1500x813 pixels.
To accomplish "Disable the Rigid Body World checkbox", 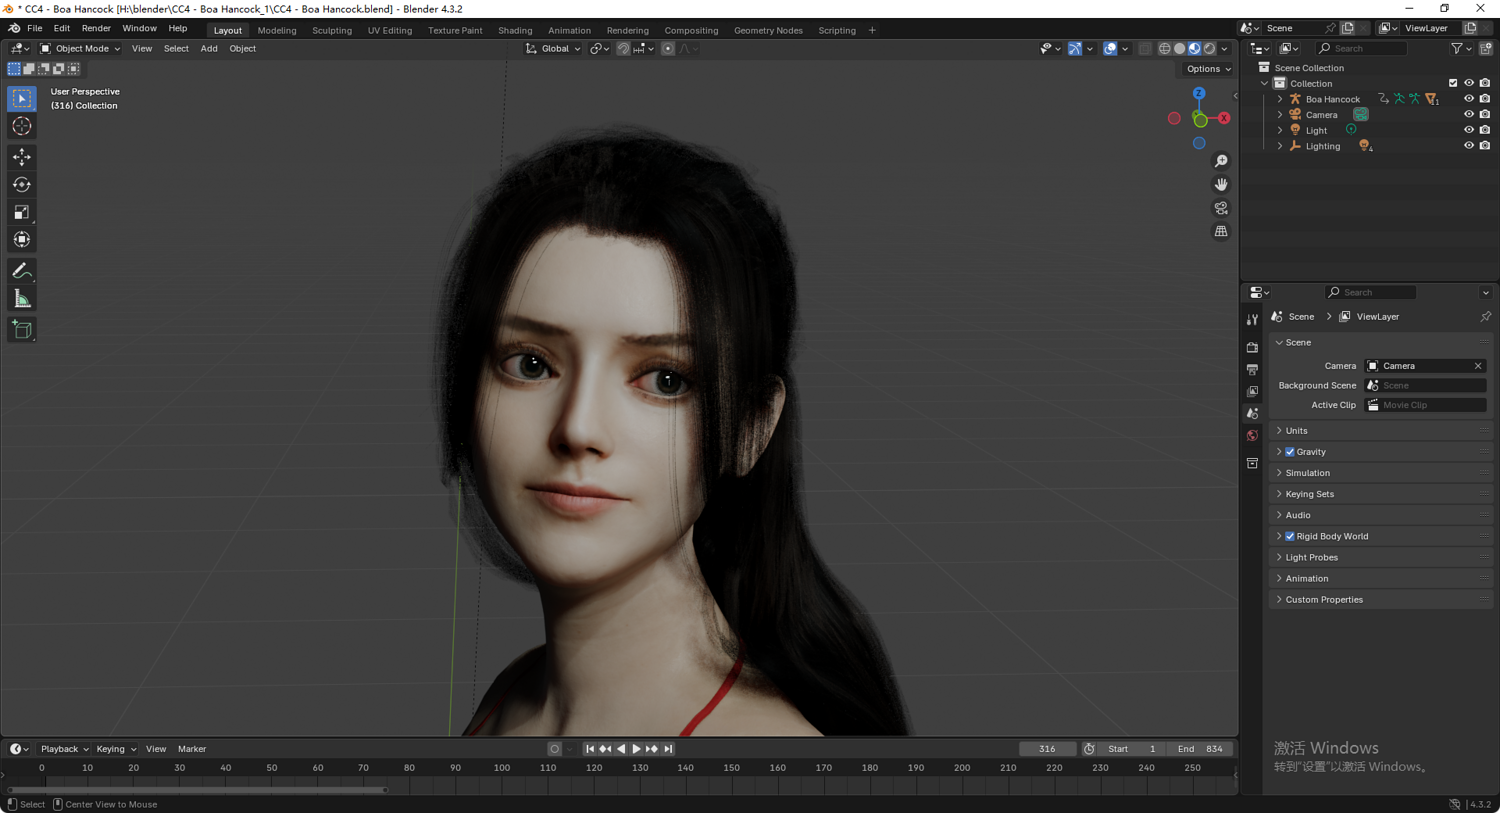I will (x=1290, y=537).
